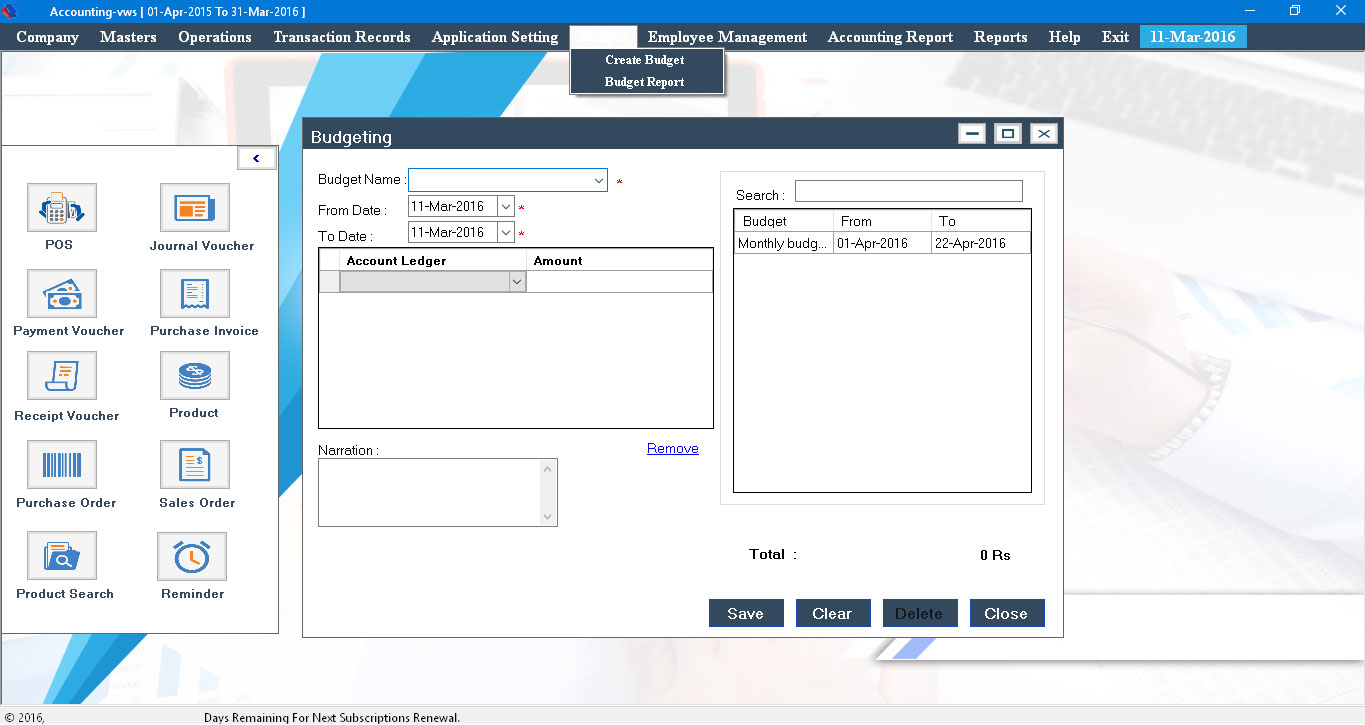
Task: Click the Clear button
Action: click(832, 613)
